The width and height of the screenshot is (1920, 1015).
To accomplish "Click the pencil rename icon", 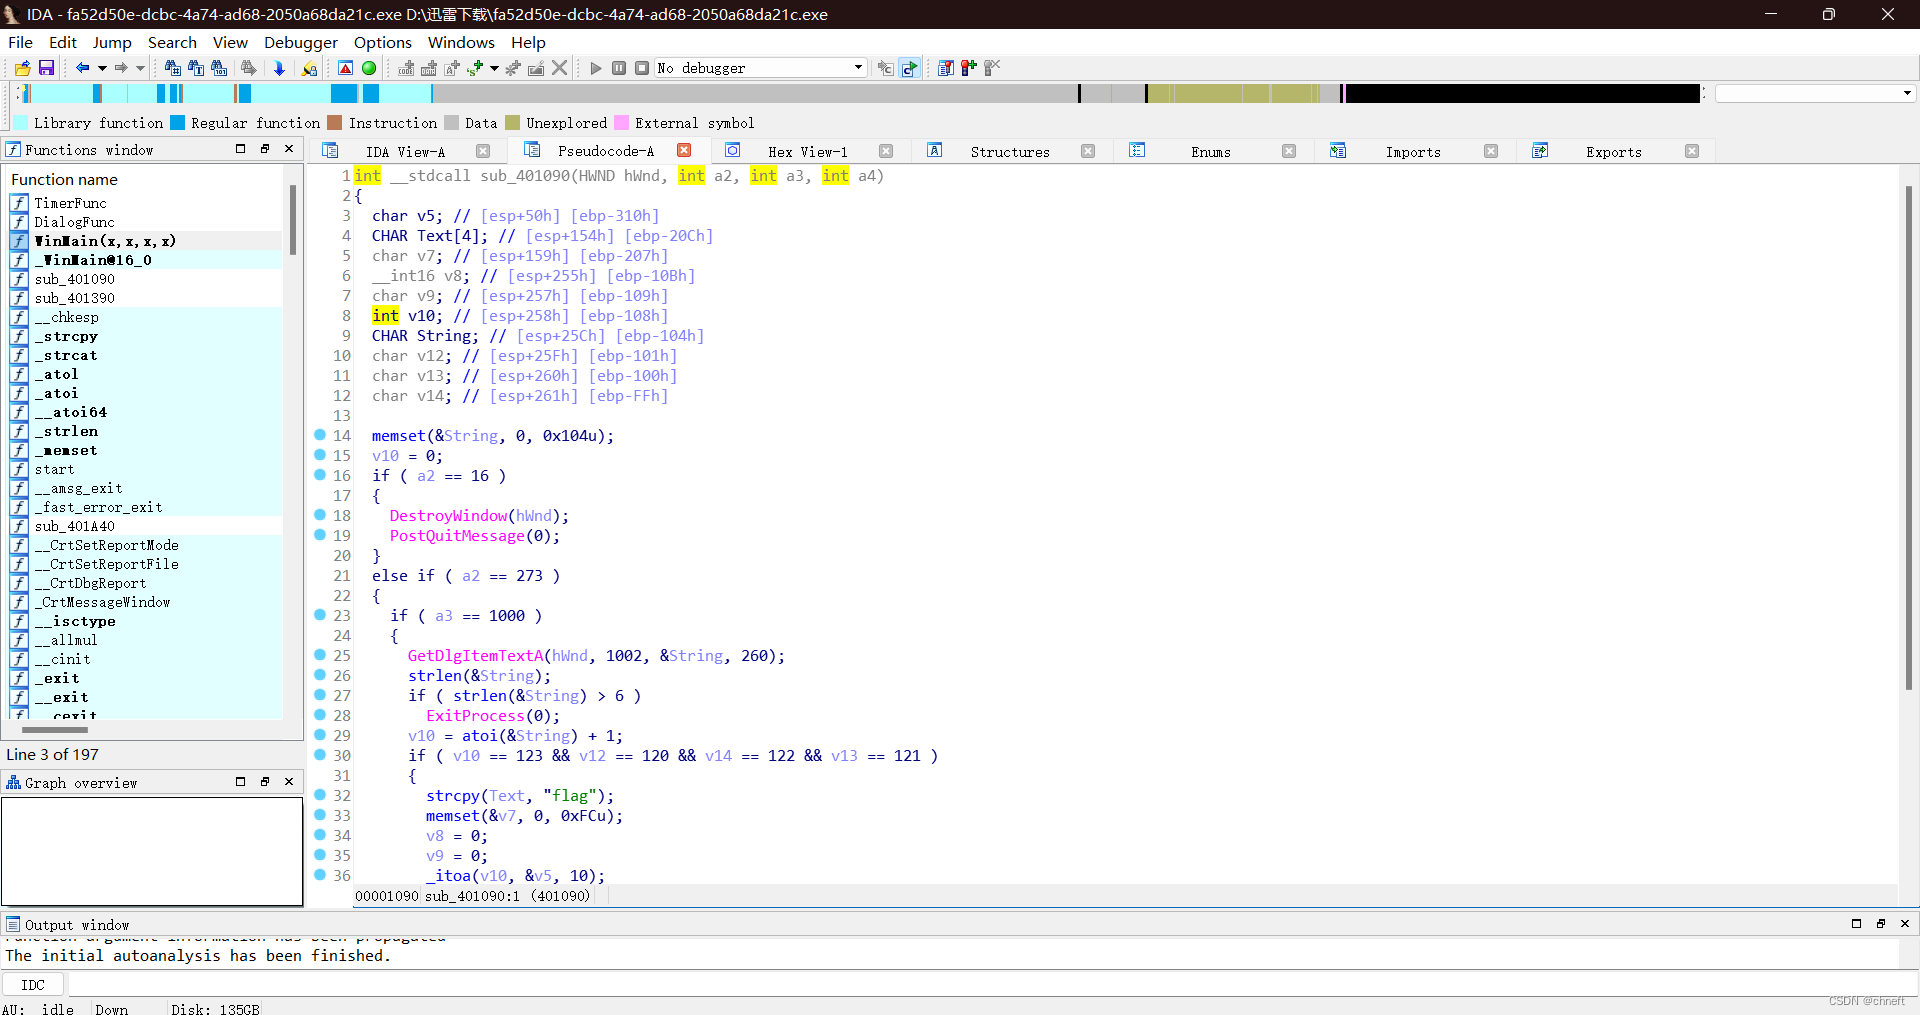I will pyautogui.click(x=536, y=68).
